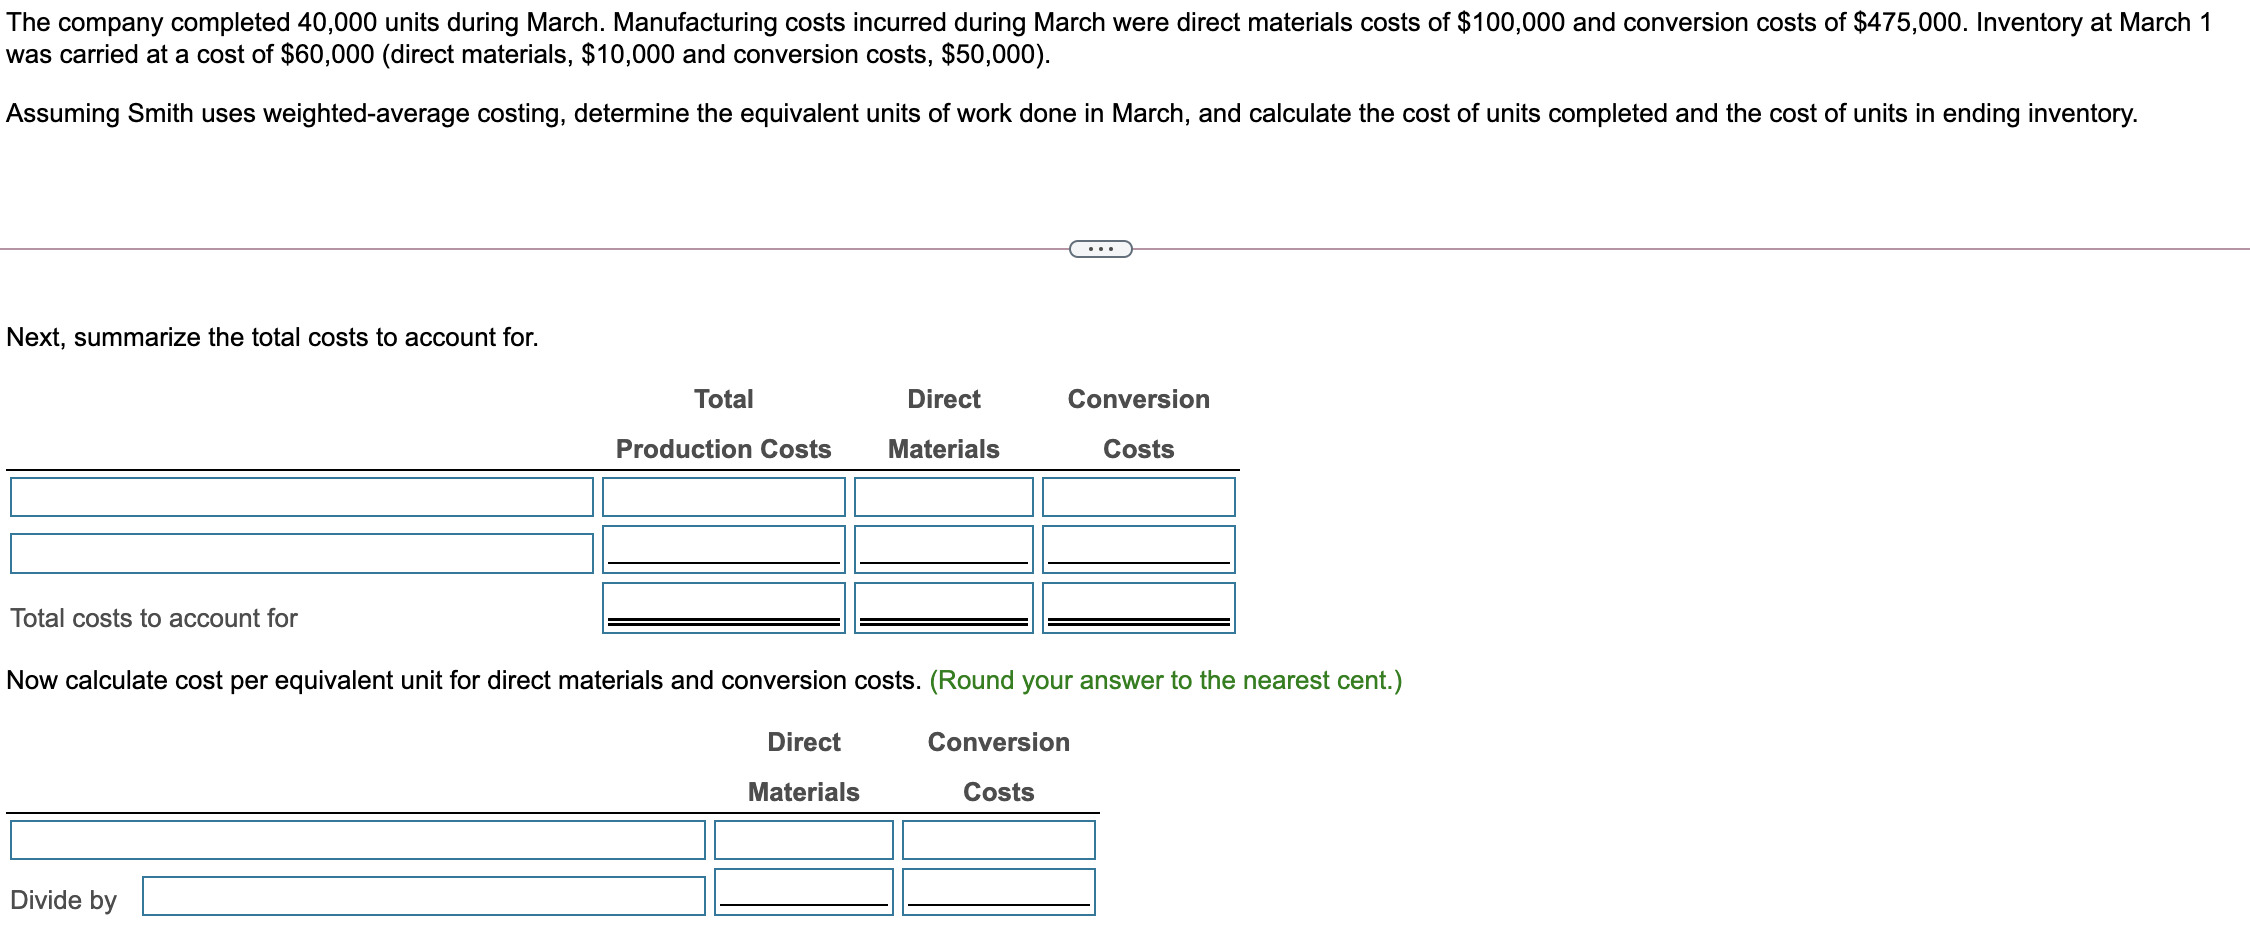The image size is (2250, 930).
Task: Click Divide by Conversion Costs field
Action: (x=999, y=892)
